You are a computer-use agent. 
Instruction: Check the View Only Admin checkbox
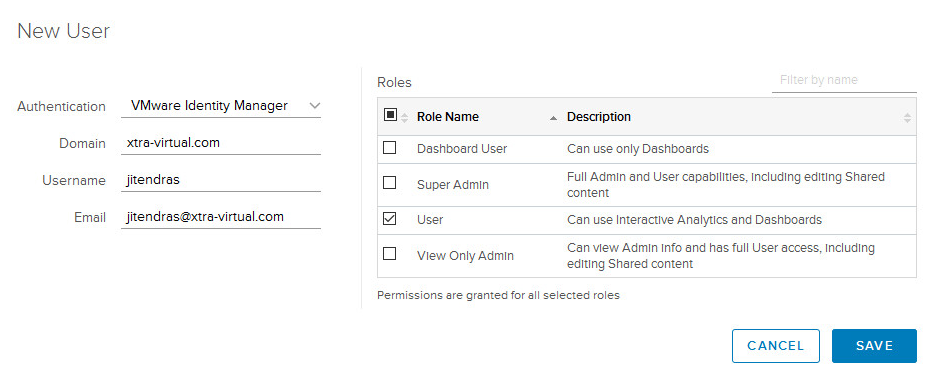tap(389, 254)
